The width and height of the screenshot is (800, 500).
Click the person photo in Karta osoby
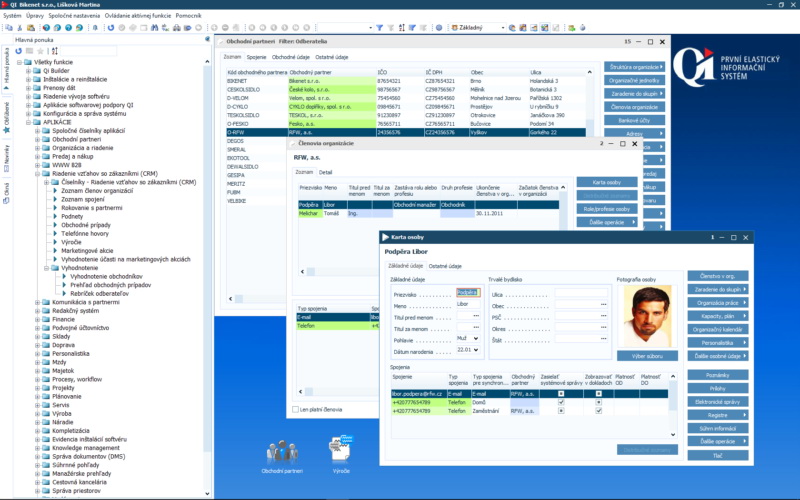click(647, 316)
